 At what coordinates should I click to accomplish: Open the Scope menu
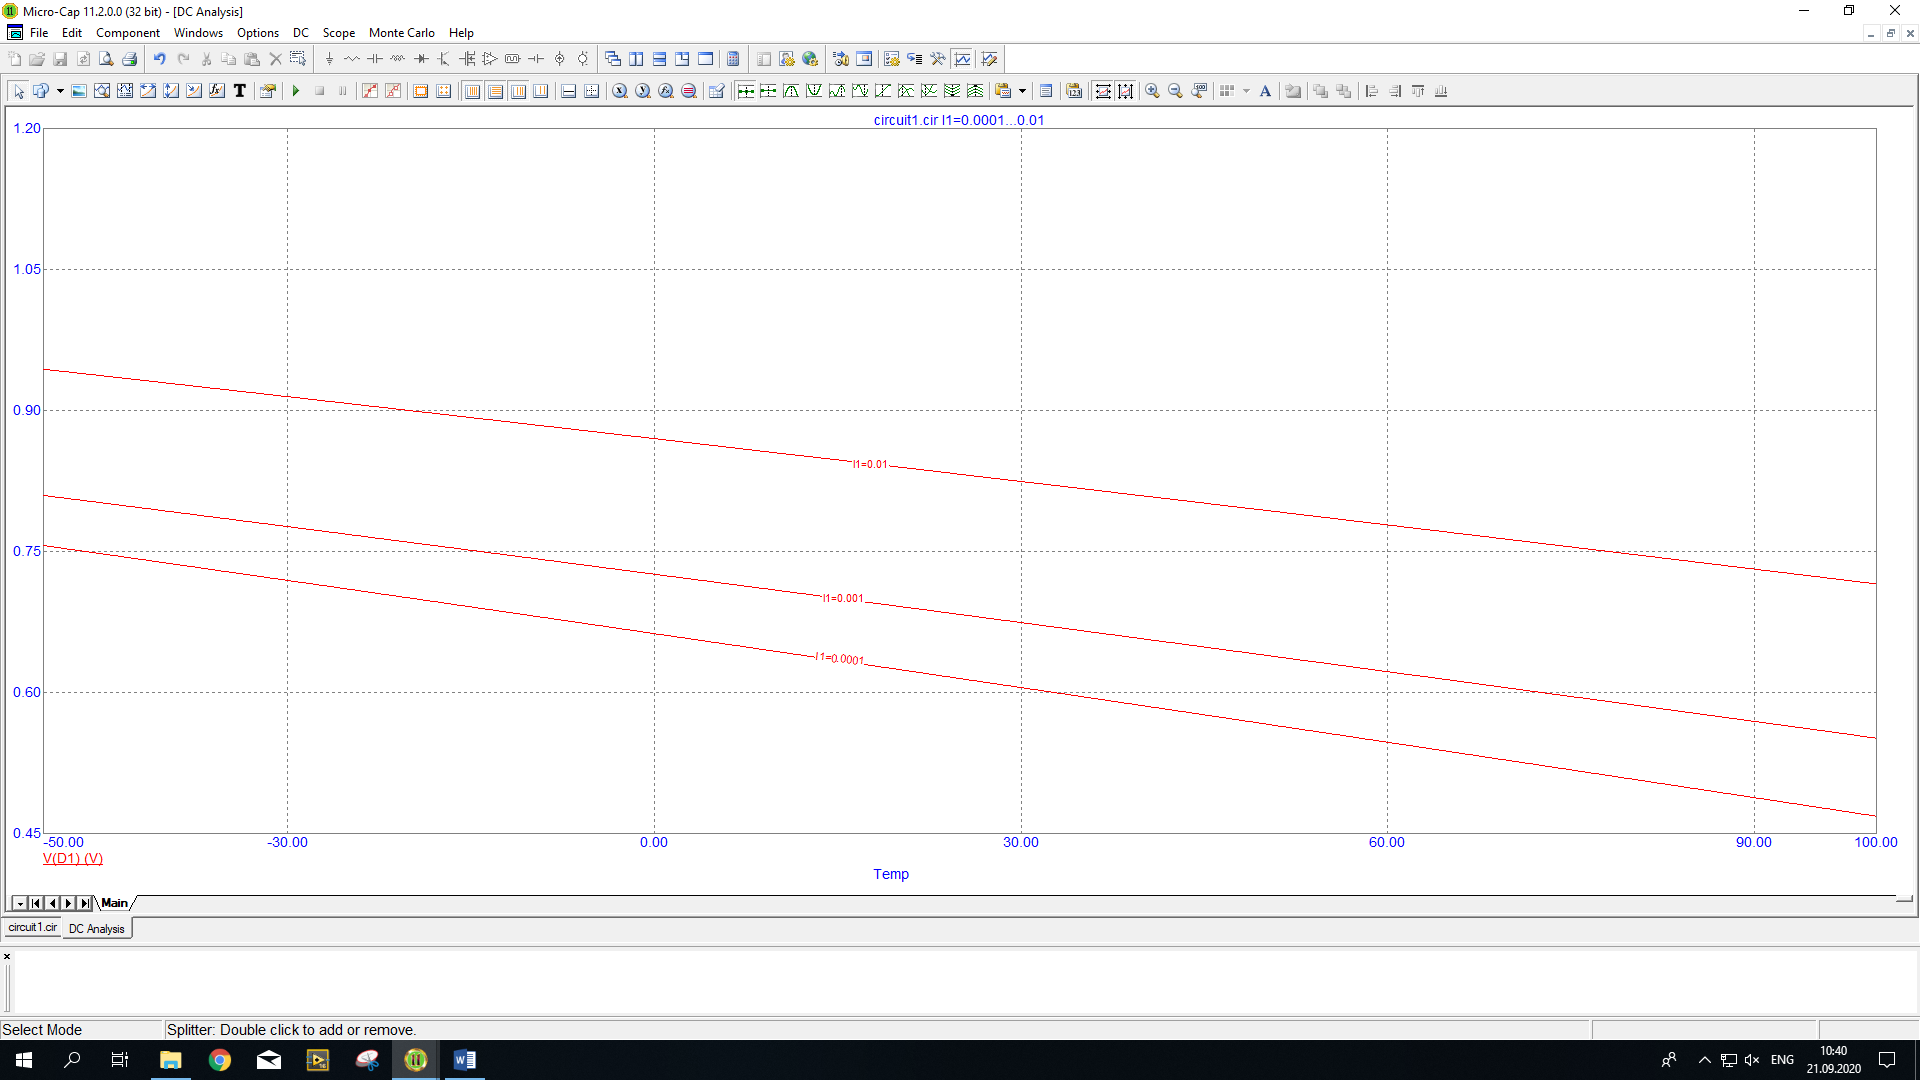click(339, 33)
